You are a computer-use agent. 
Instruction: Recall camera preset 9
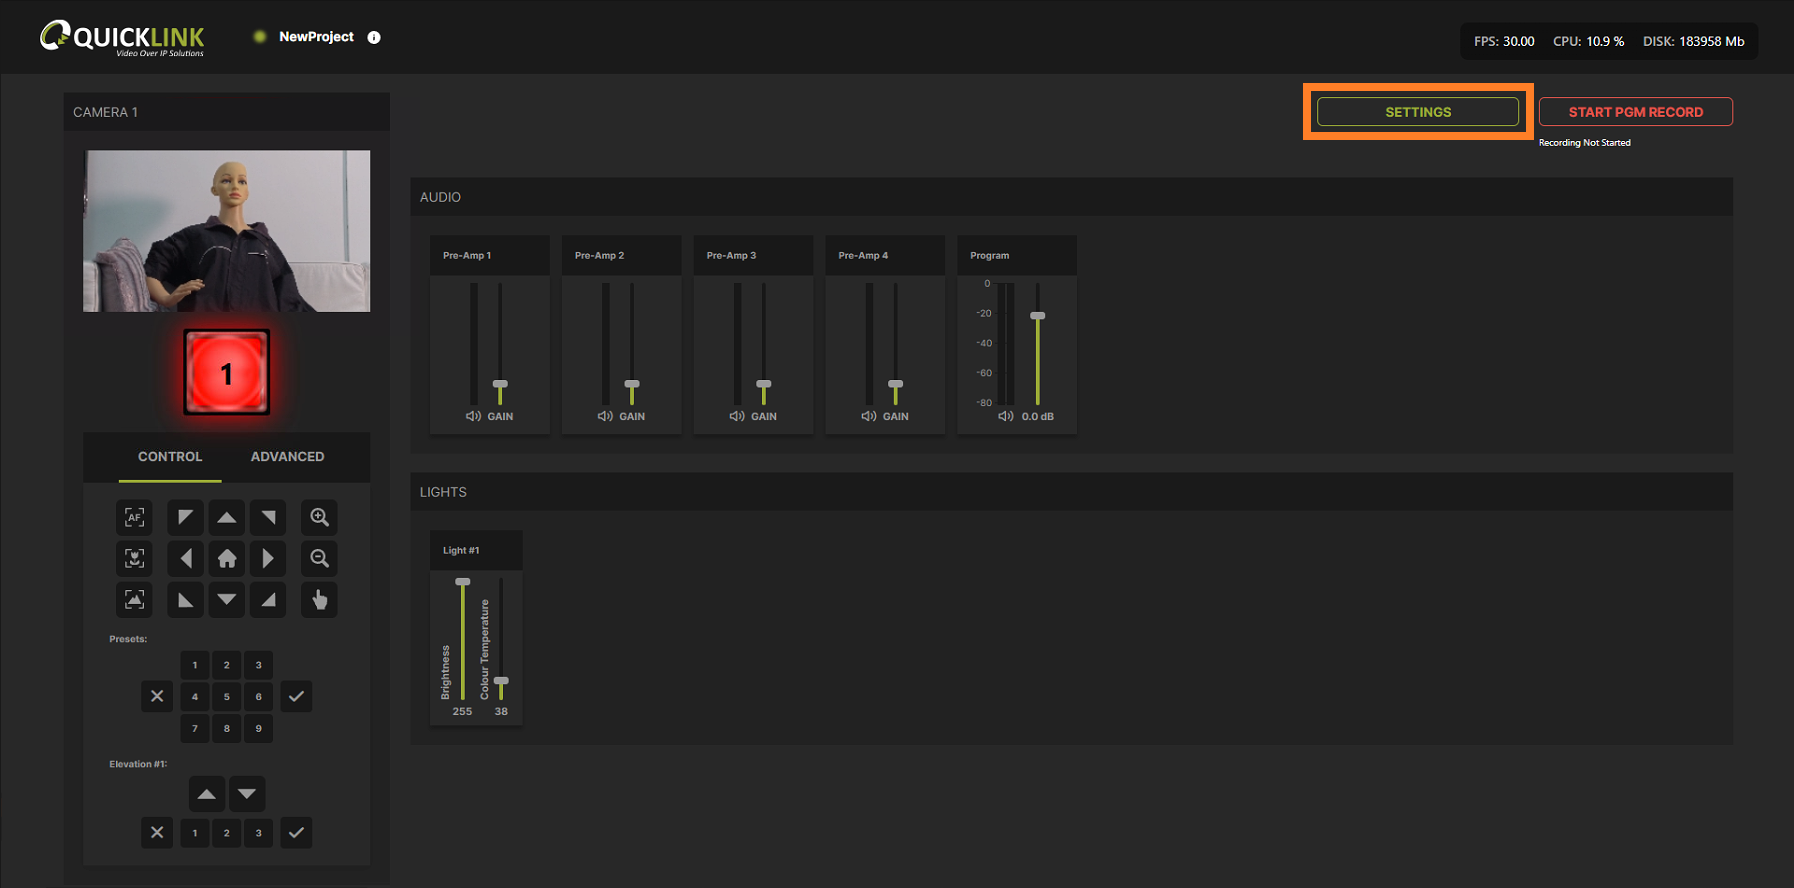coord(259,729)
